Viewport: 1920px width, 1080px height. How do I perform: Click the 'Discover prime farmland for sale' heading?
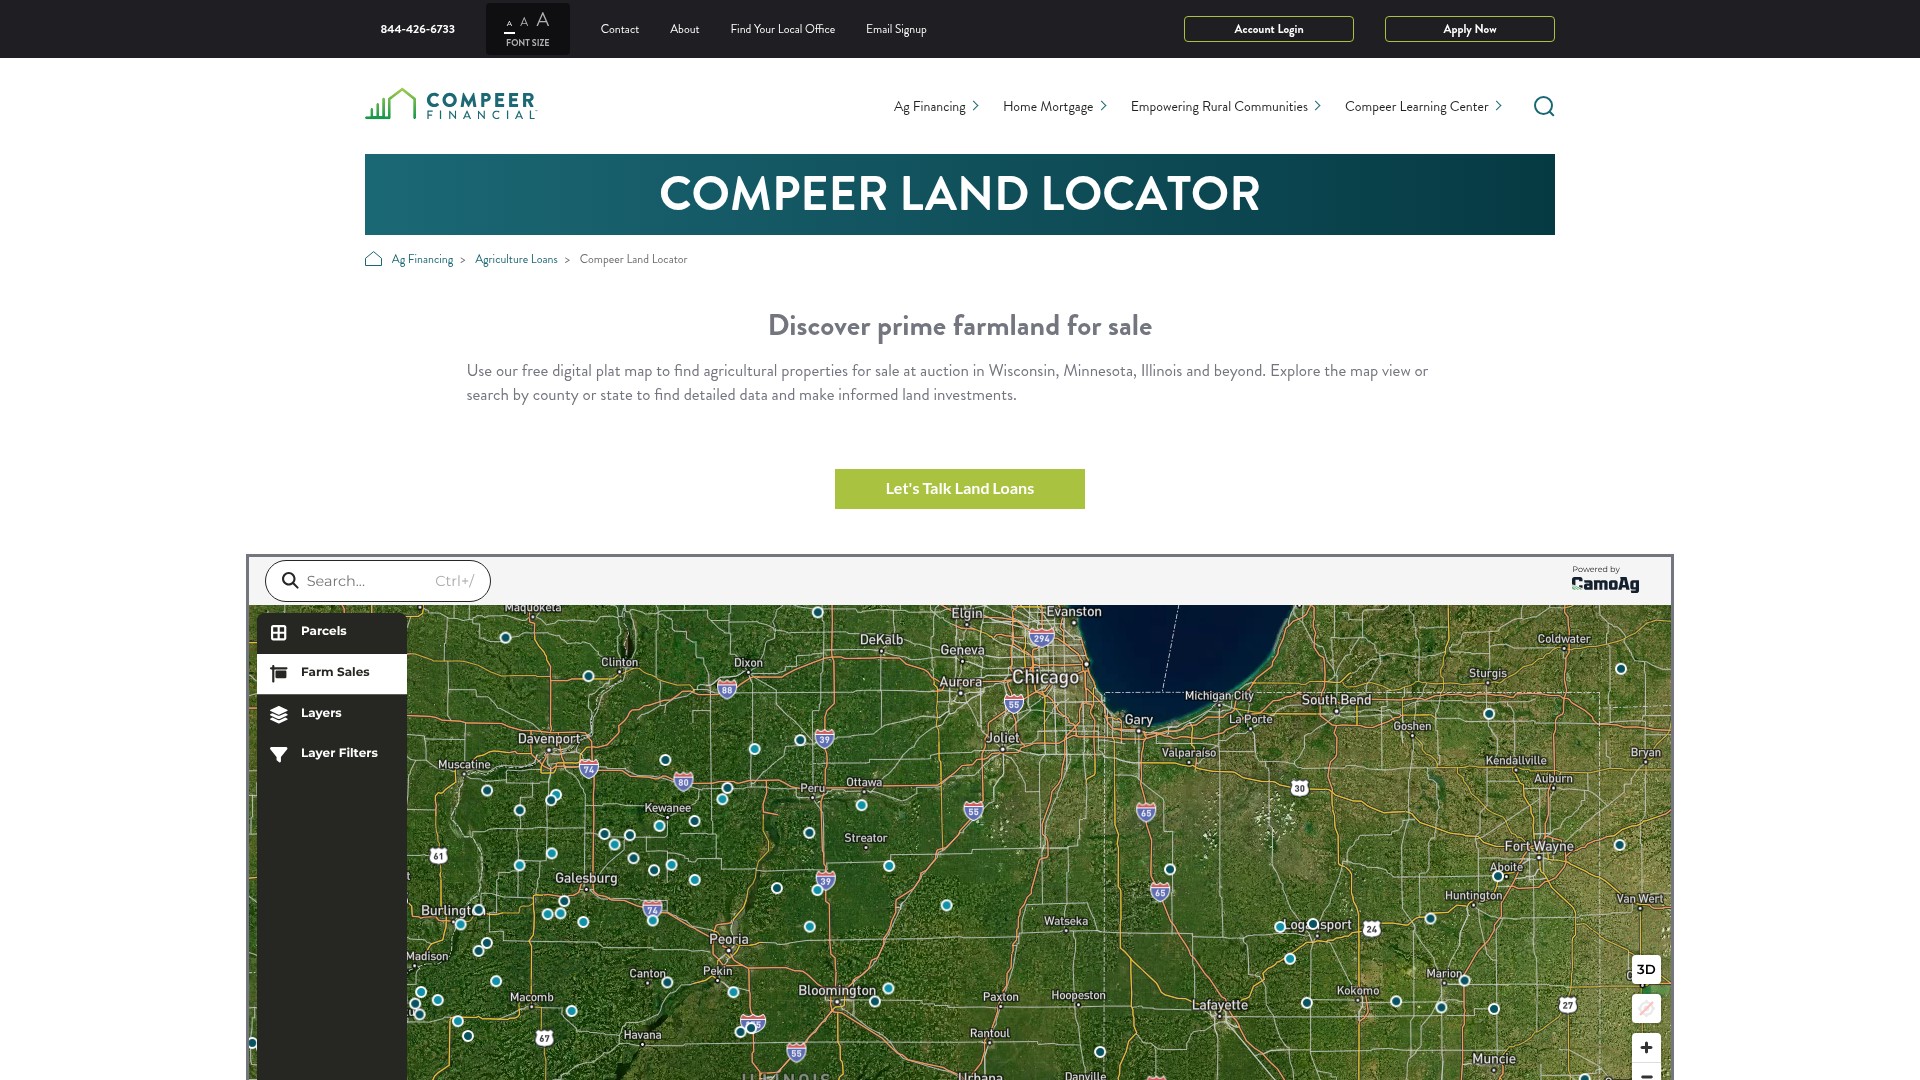click(x=959, y=326)
